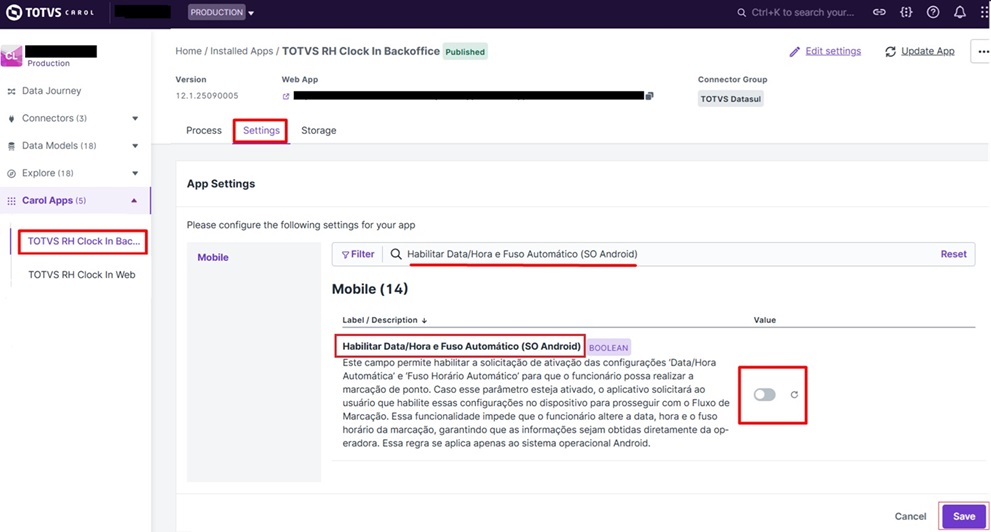991x532 pixels.
Task: Click the Cancel button
Action: (910, 516)
